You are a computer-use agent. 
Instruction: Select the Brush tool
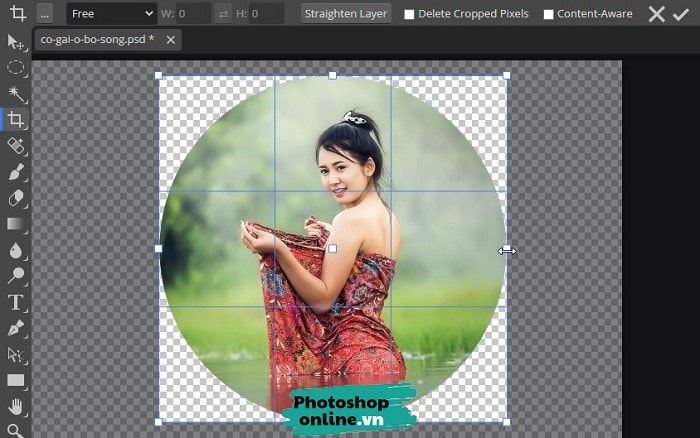16,172
